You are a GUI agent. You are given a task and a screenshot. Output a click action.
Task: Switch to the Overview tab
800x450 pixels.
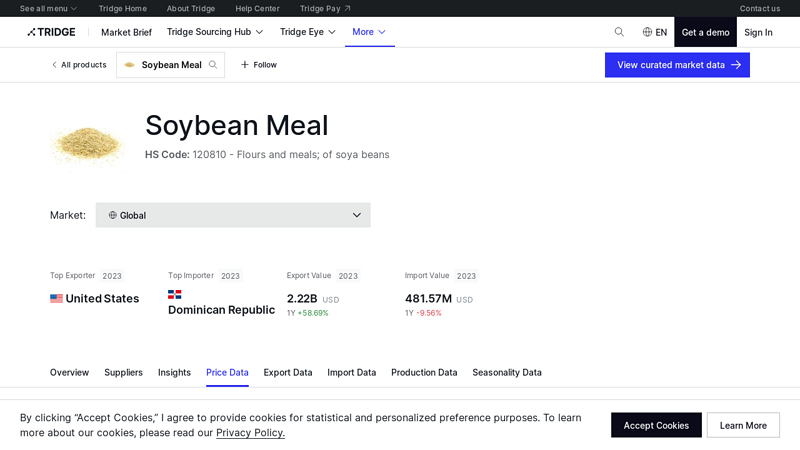(69, 372)
